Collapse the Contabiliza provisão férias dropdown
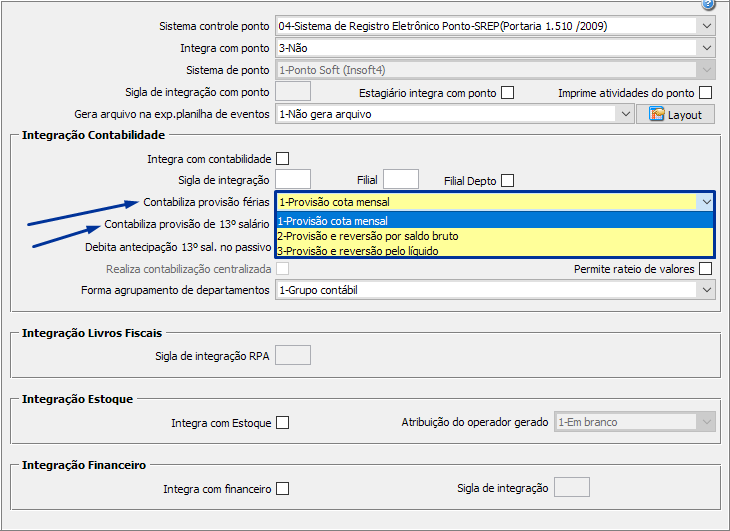Screen dimensions: 730x531 [706, 202]
